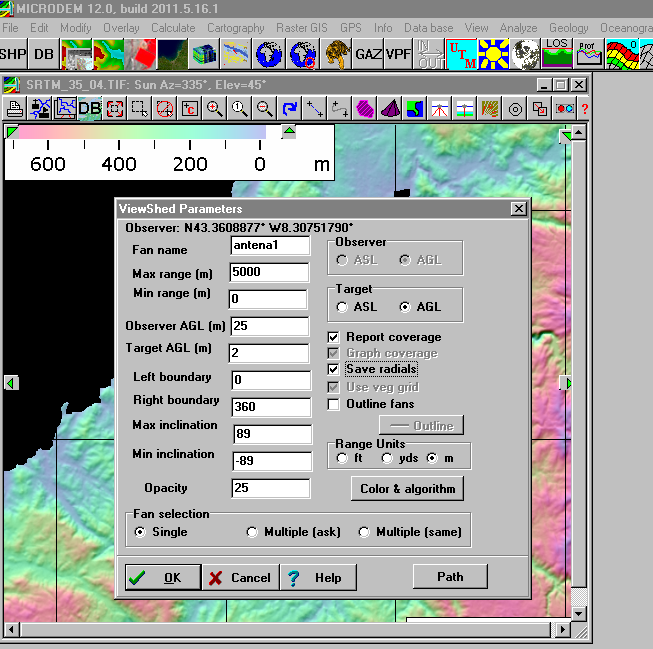Click the zoom in magnifier icon

[214, 109]
